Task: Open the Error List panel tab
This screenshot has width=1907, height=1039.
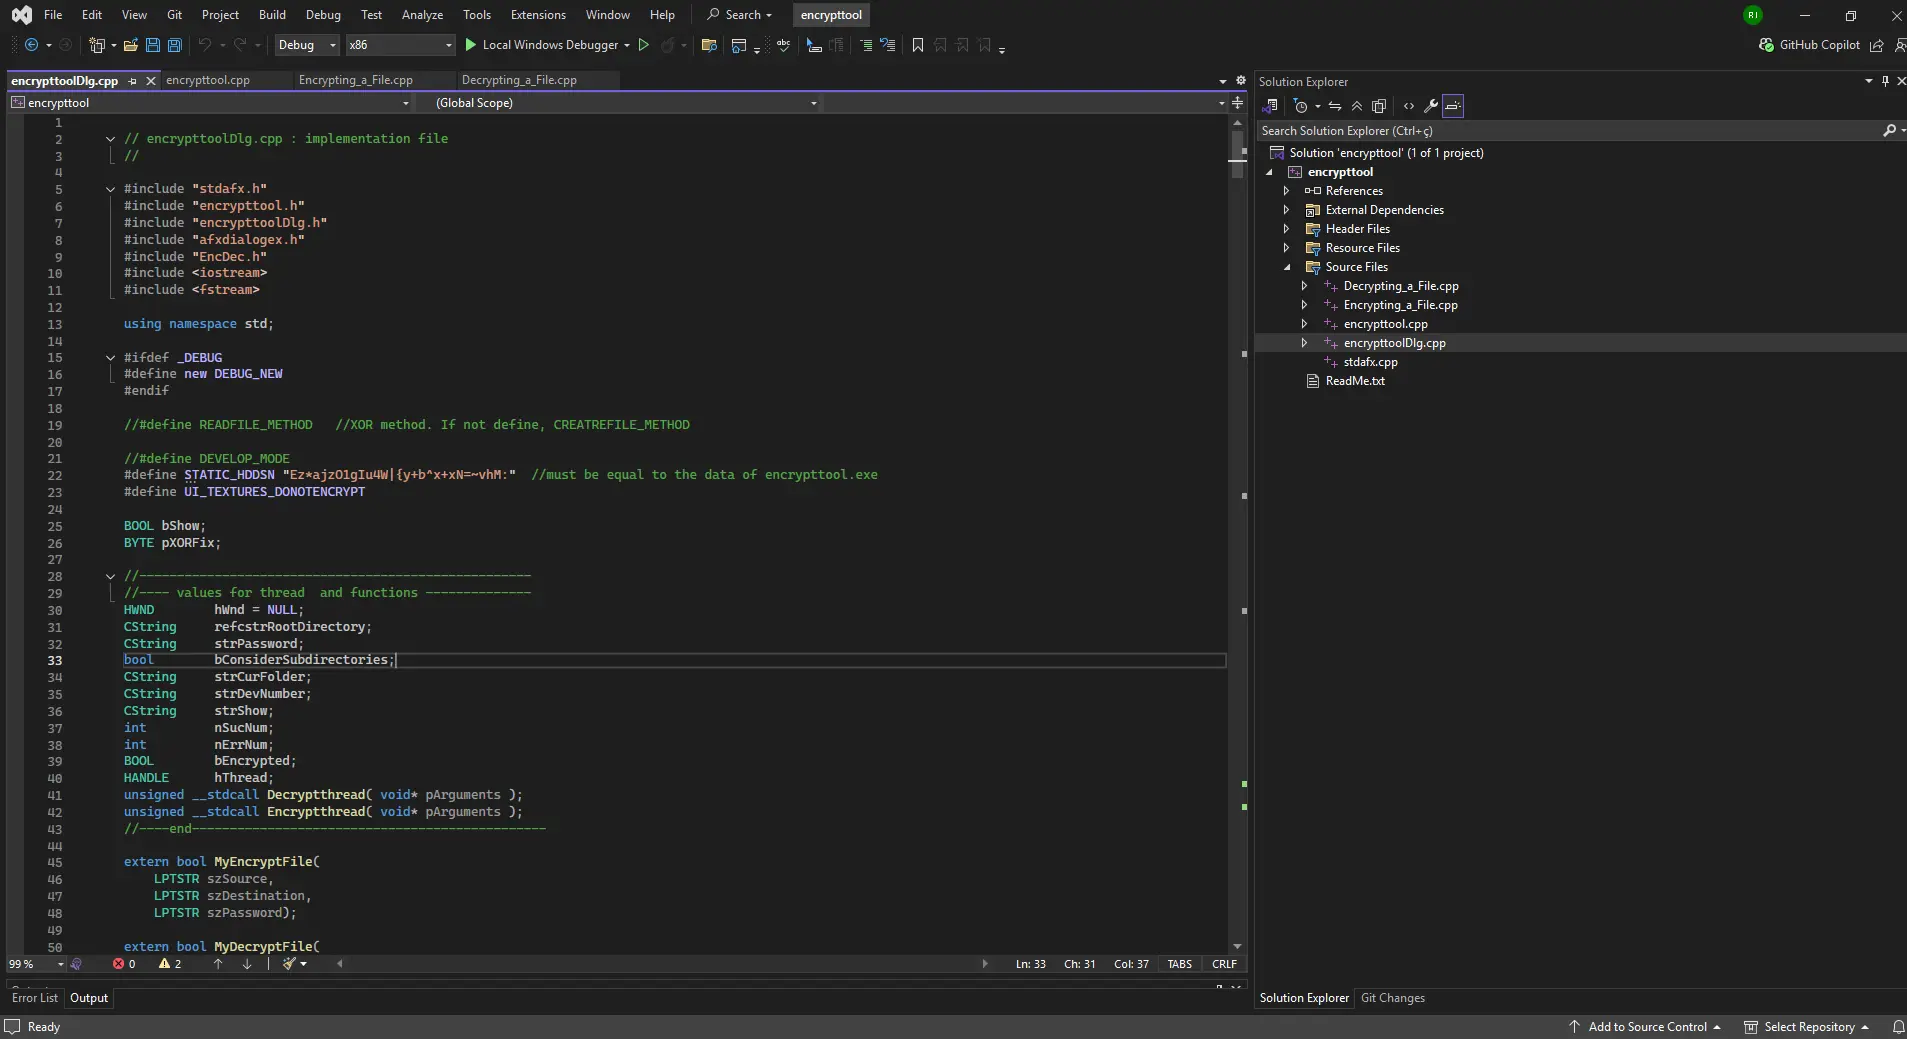Action: (35, 998)
